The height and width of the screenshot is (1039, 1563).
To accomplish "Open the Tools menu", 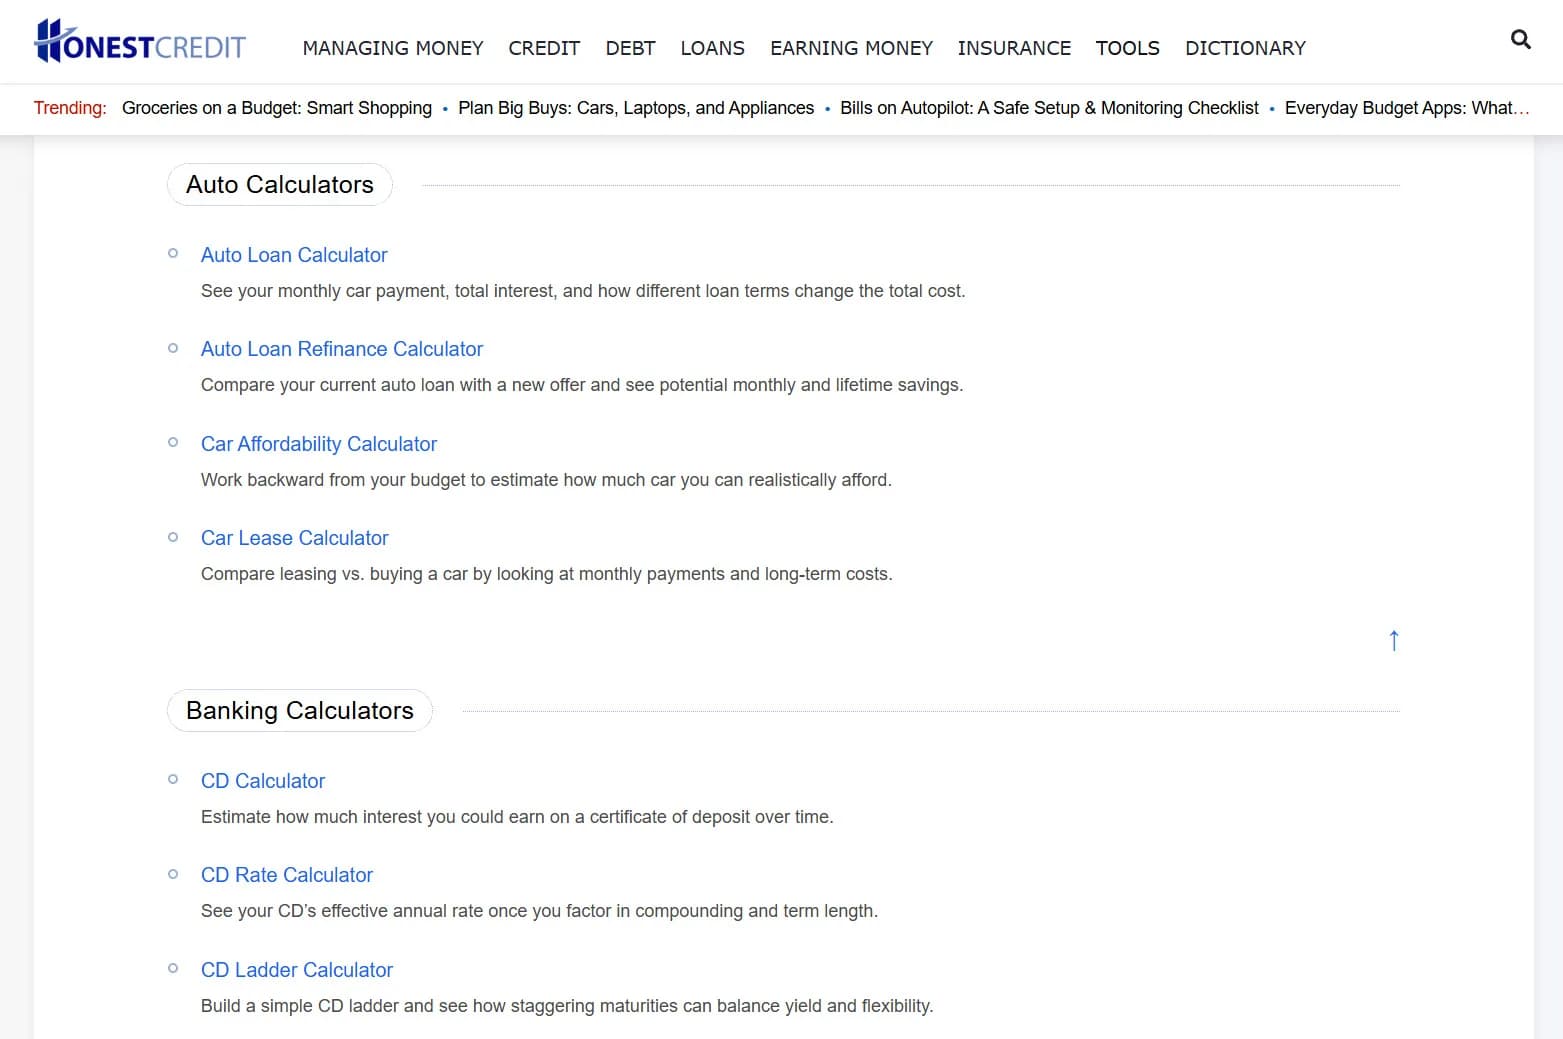I will tap(1127, 48).
